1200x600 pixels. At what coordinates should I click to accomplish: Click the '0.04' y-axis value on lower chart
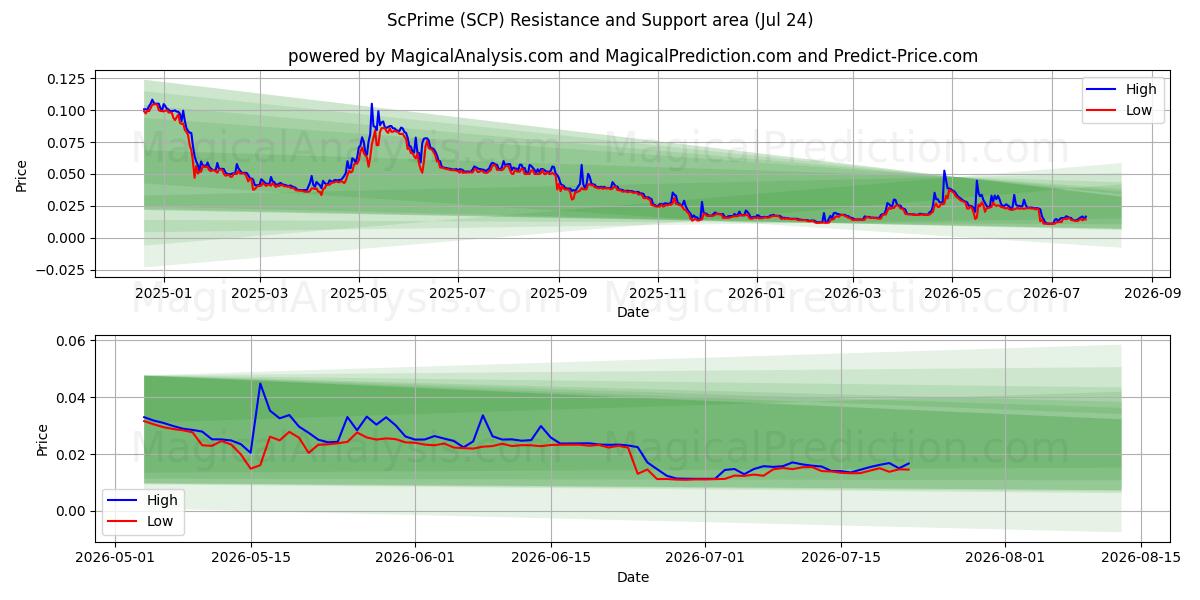tap(73, 398)
